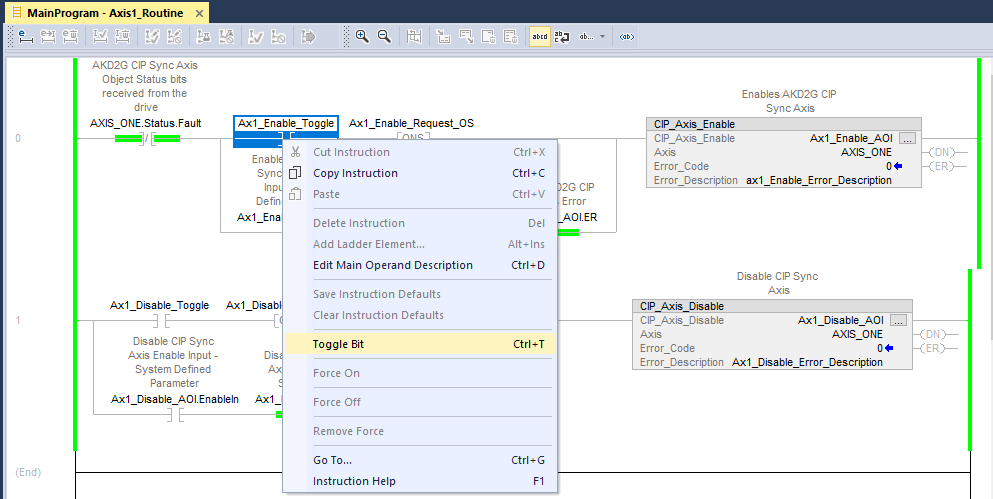The image size is (993, 499).
Task: Click Ax1_Disable_Error_Description tag
Action: (807, 362)
